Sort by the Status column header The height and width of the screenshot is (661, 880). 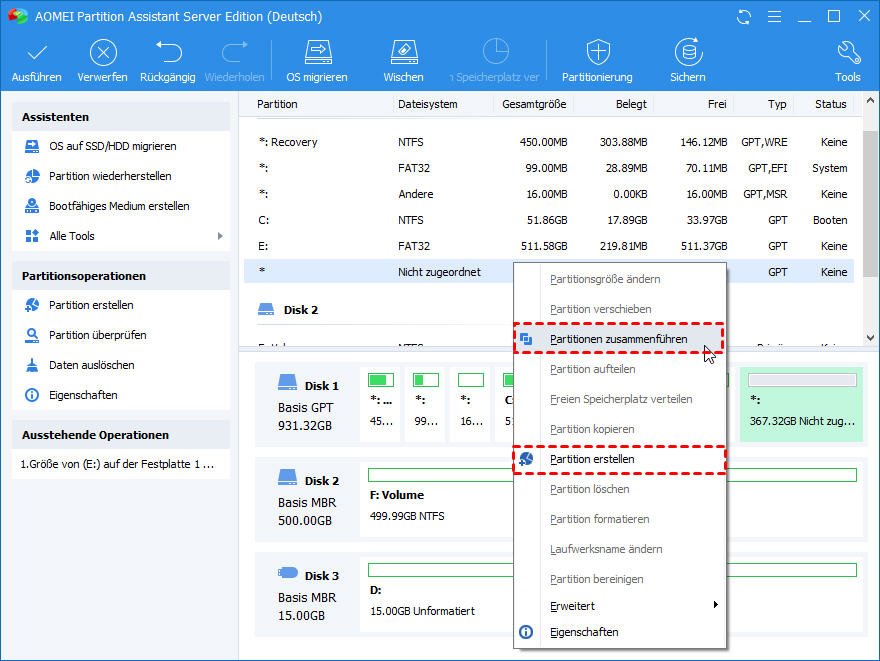click(831, 104)
